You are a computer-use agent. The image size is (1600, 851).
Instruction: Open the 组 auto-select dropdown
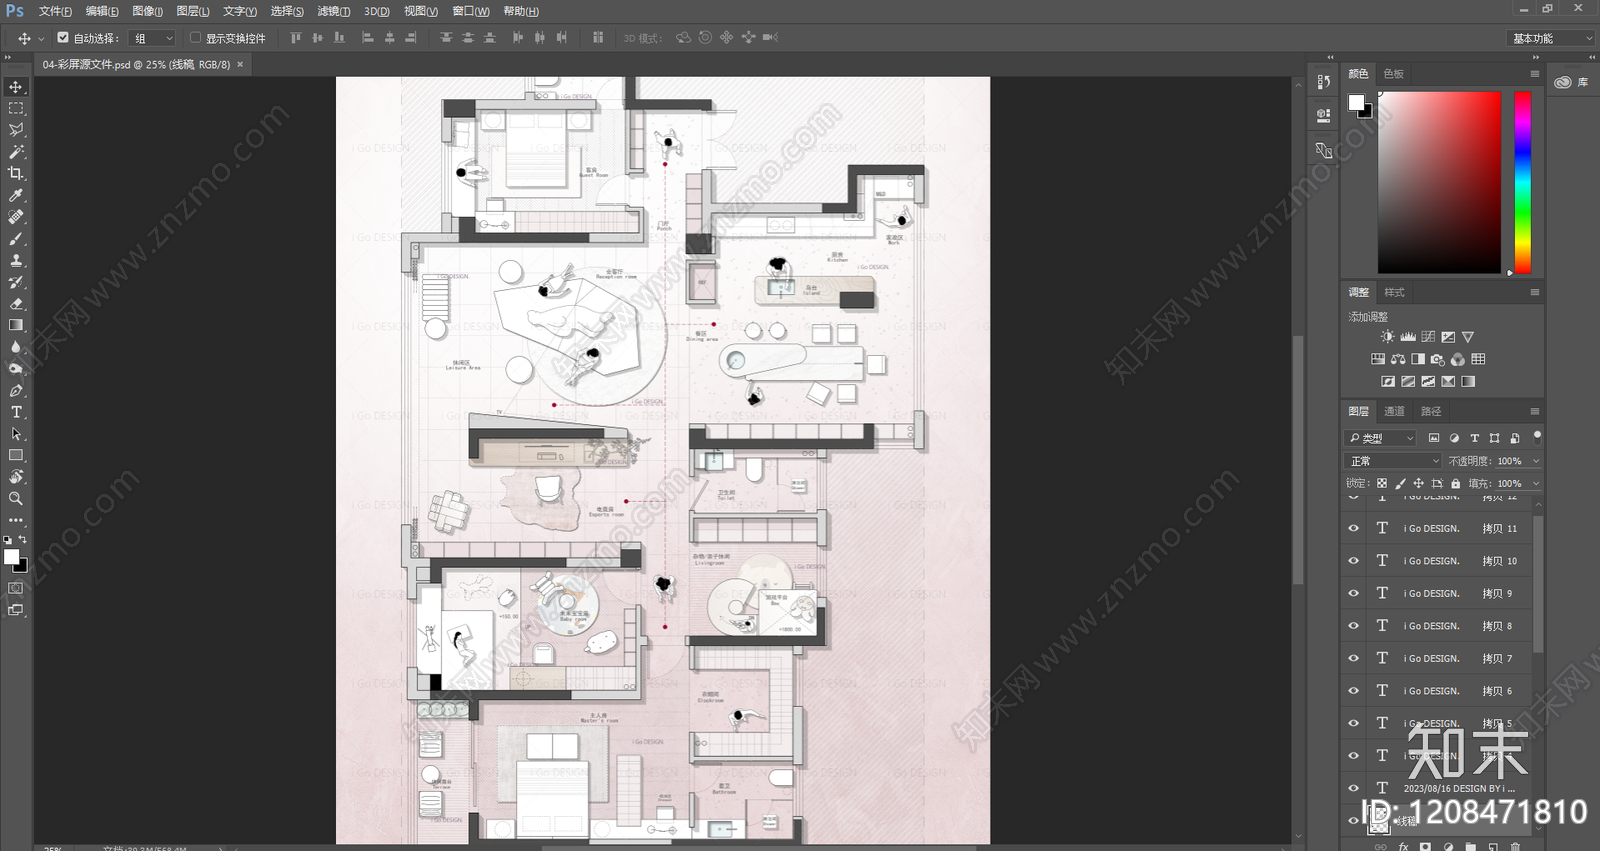153,38
